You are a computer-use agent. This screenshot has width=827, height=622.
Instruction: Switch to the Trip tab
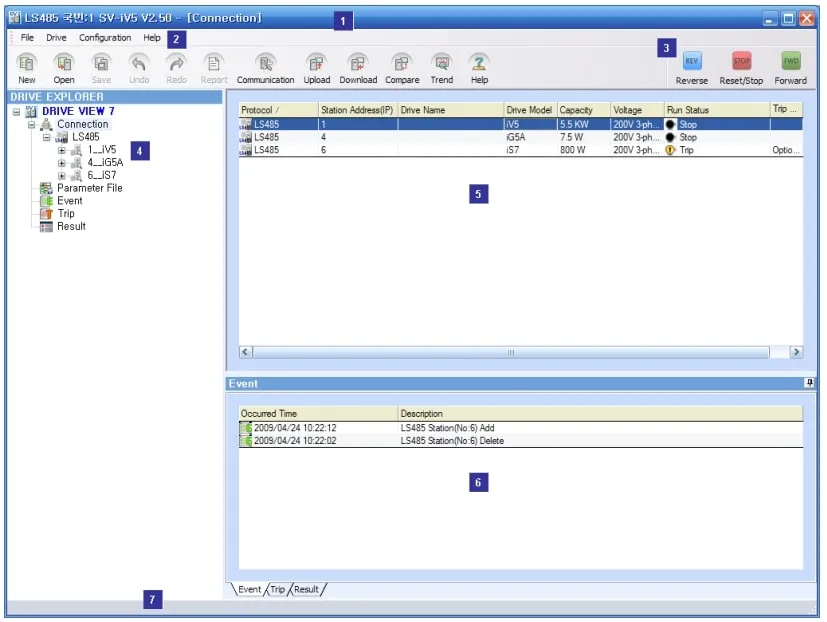point(277,590)
